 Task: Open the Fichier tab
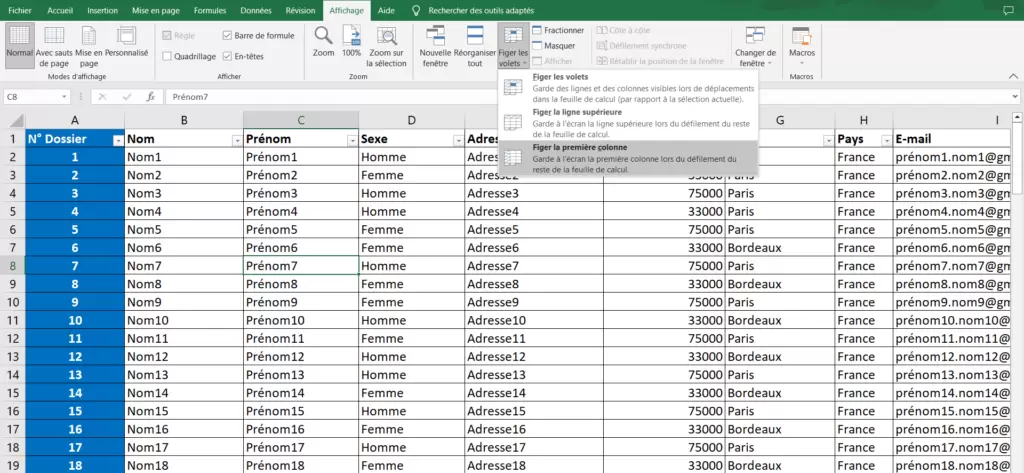20,10
